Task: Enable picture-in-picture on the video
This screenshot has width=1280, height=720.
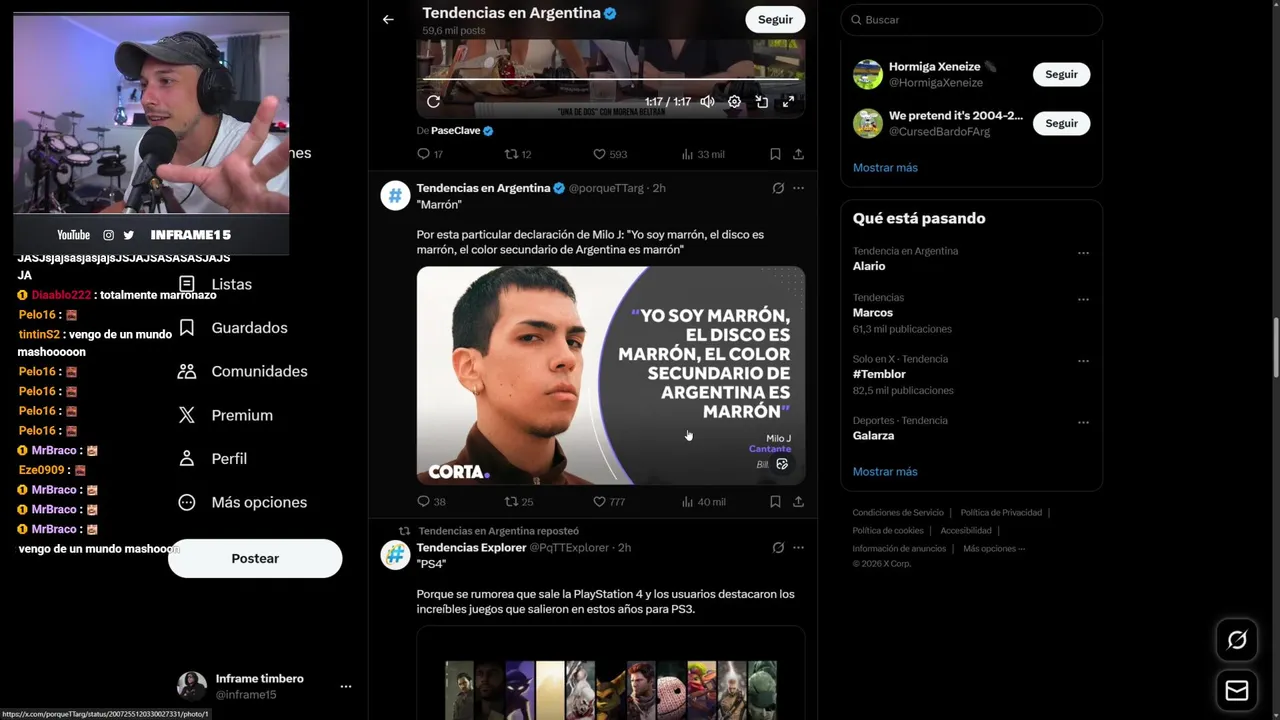Action: tap(761, 101)
